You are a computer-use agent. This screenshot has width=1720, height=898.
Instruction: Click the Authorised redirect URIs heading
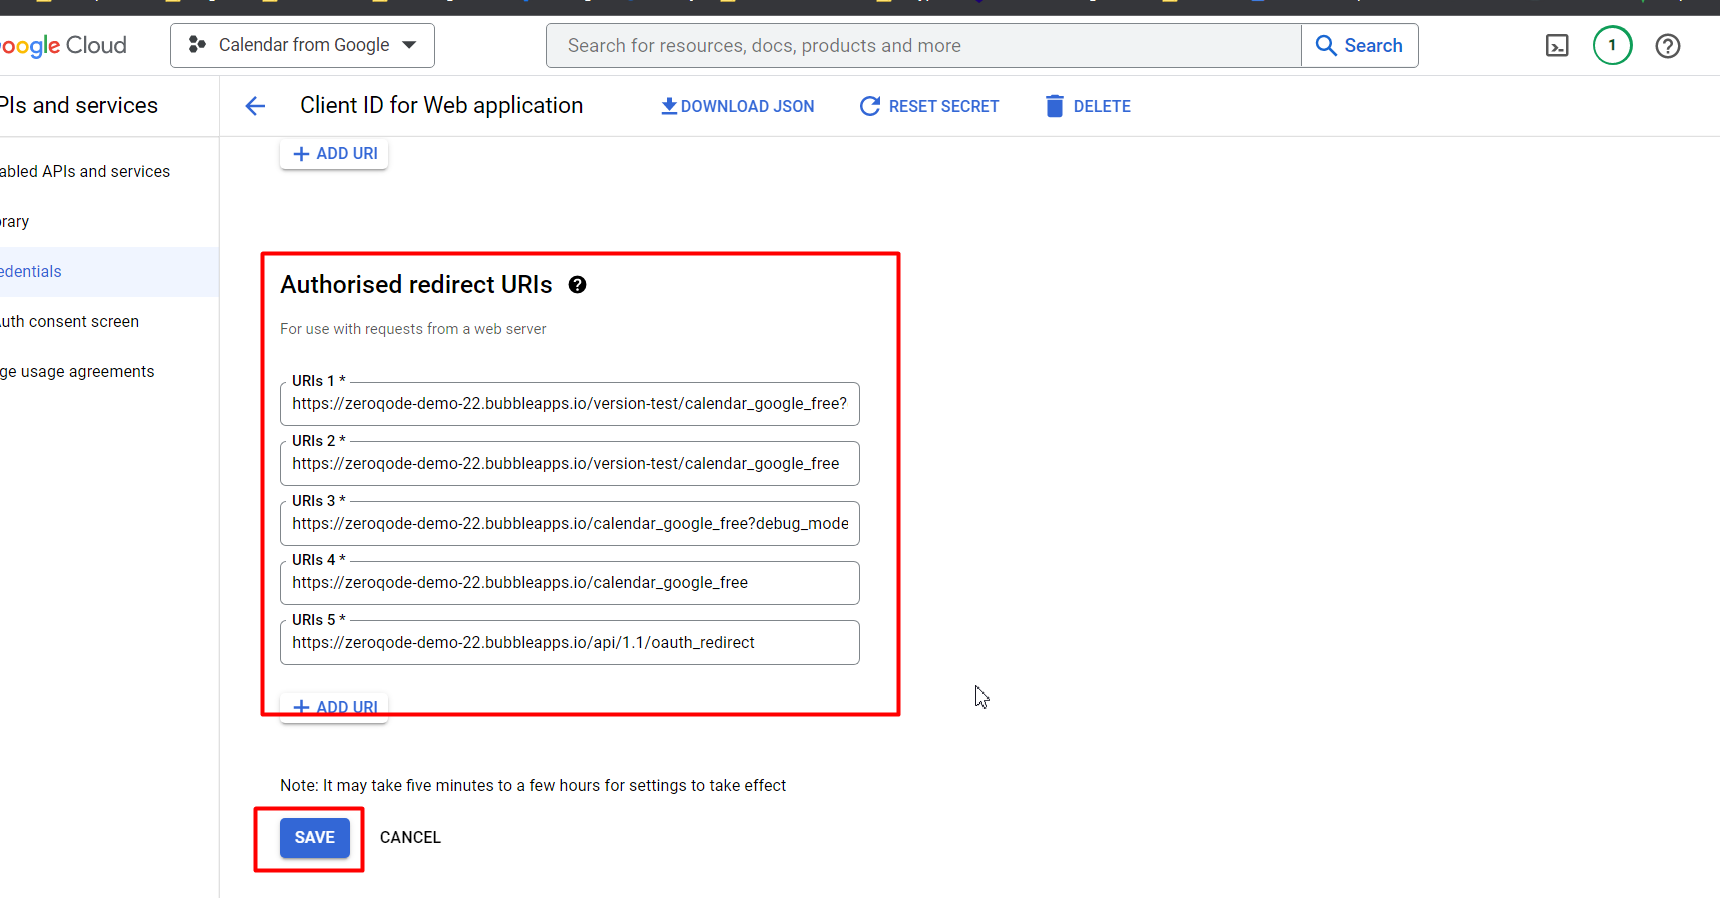[416, 285]
